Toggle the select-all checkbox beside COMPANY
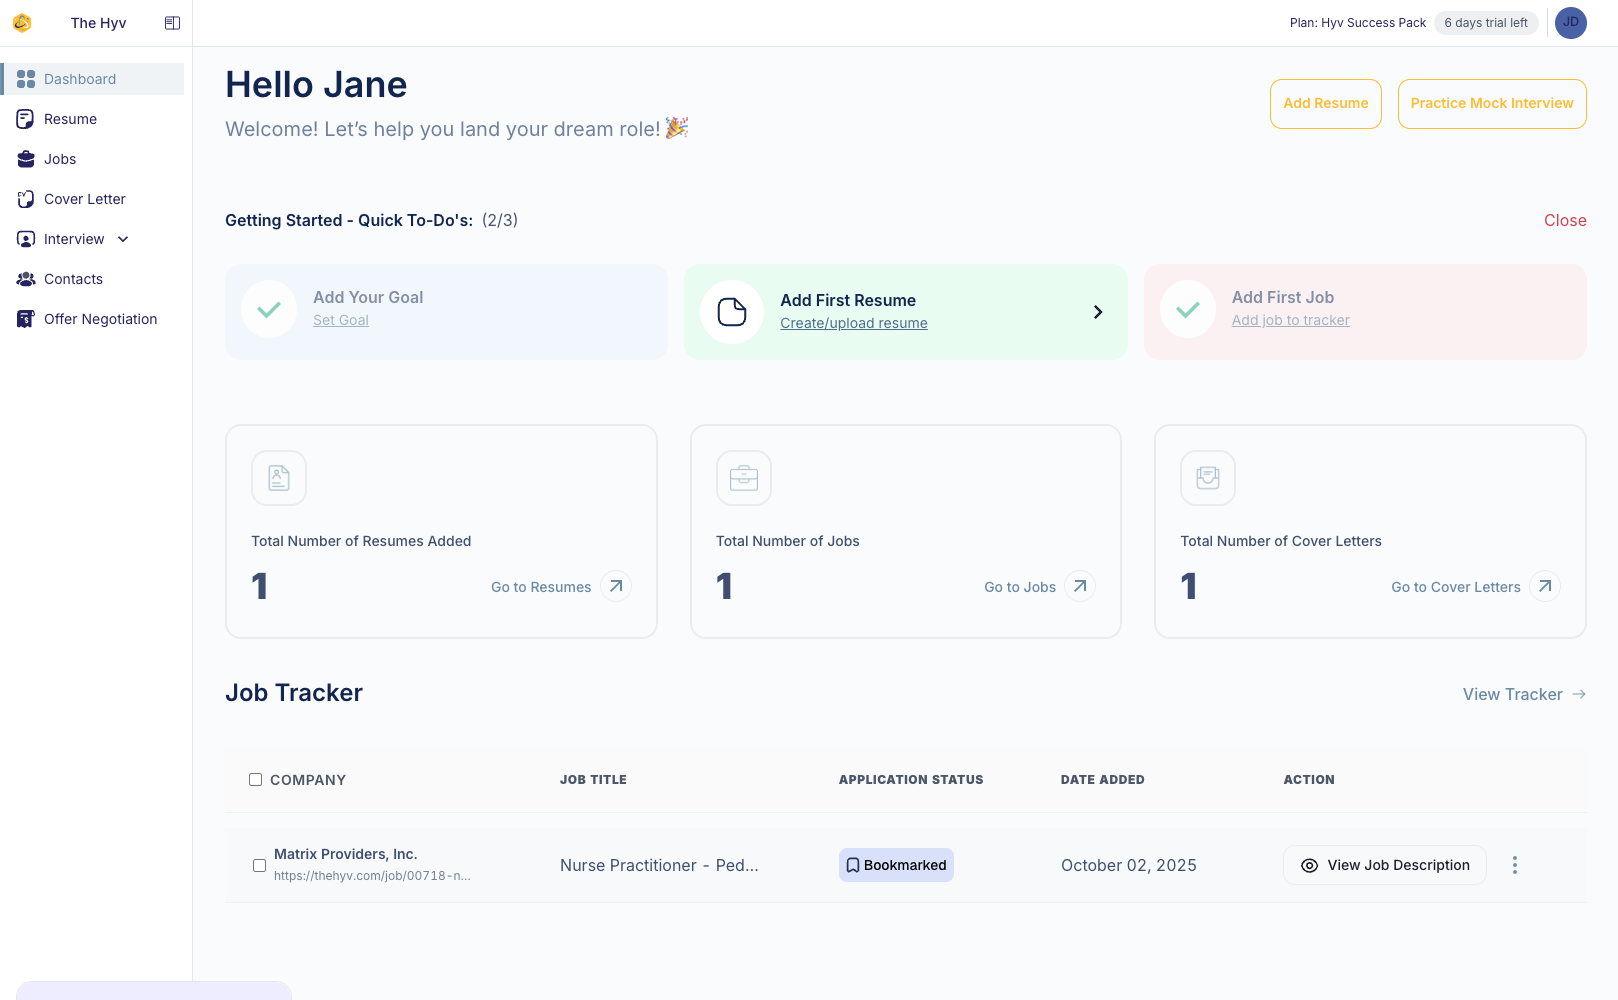 pyautogui.click(x=256, y=780)
